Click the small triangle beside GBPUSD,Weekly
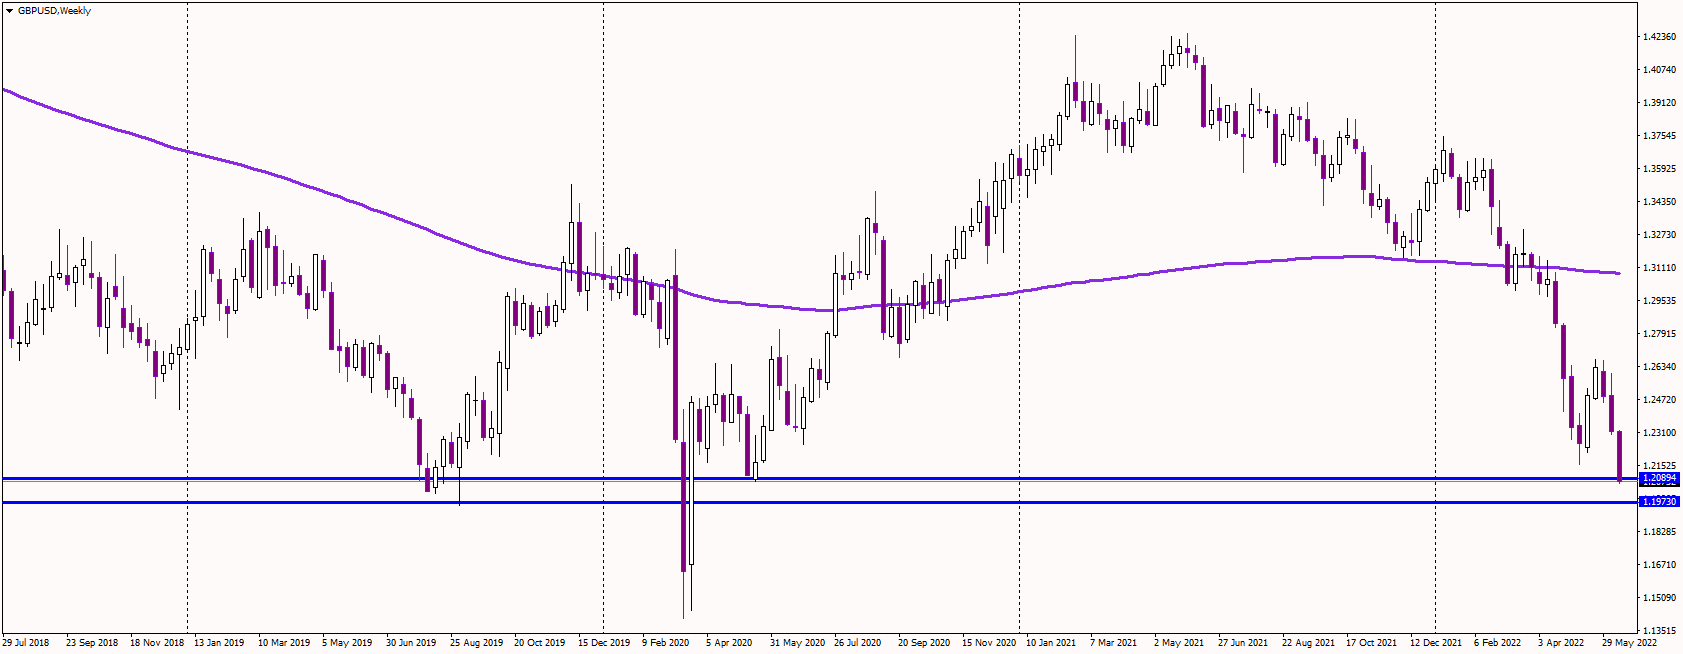This screenshot has width=1683, height=654. (10, 11)
